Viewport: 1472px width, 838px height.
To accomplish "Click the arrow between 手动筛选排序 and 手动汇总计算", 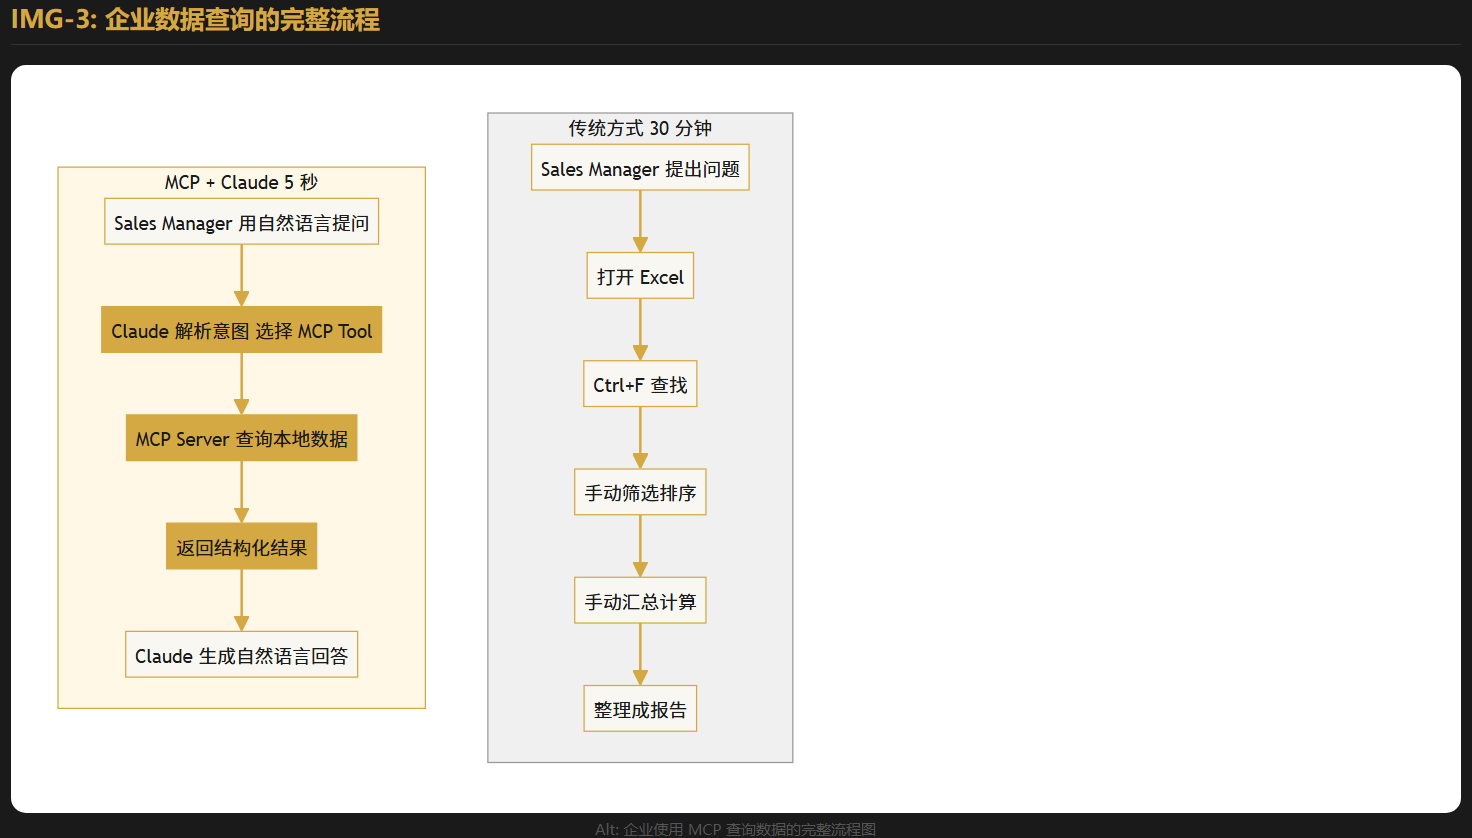I will click(640, 546).
